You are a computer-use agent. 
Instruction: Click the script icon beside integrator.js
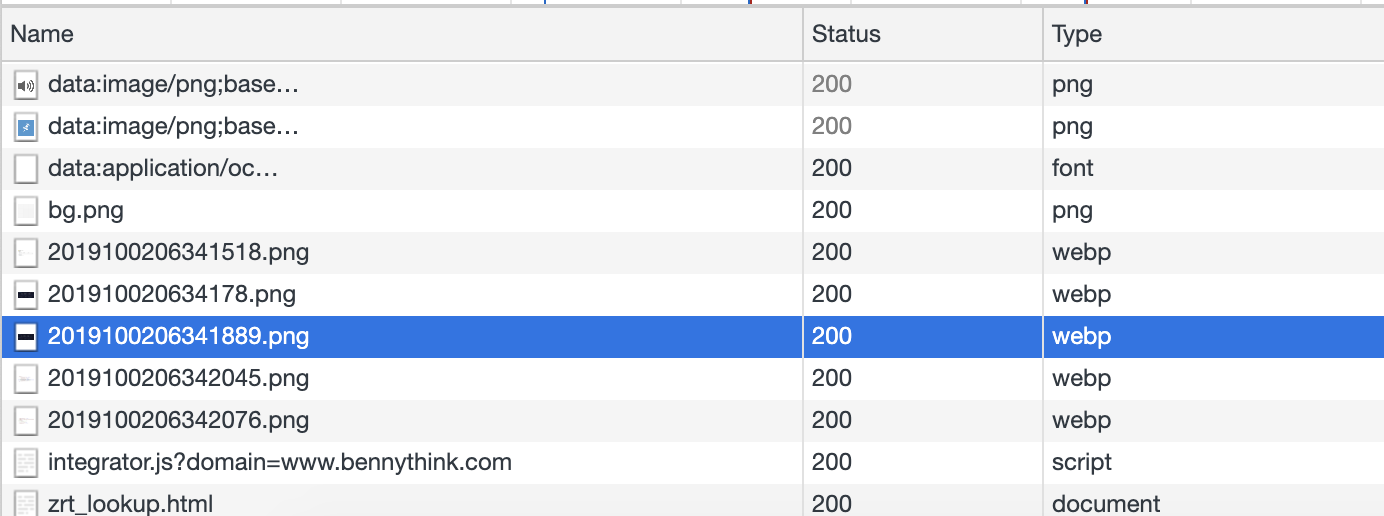click(26, 463)
